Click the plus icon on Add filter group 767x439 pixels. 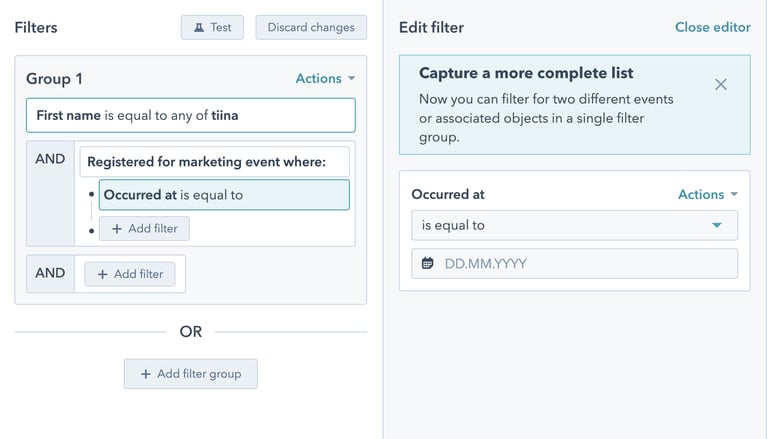146,374
